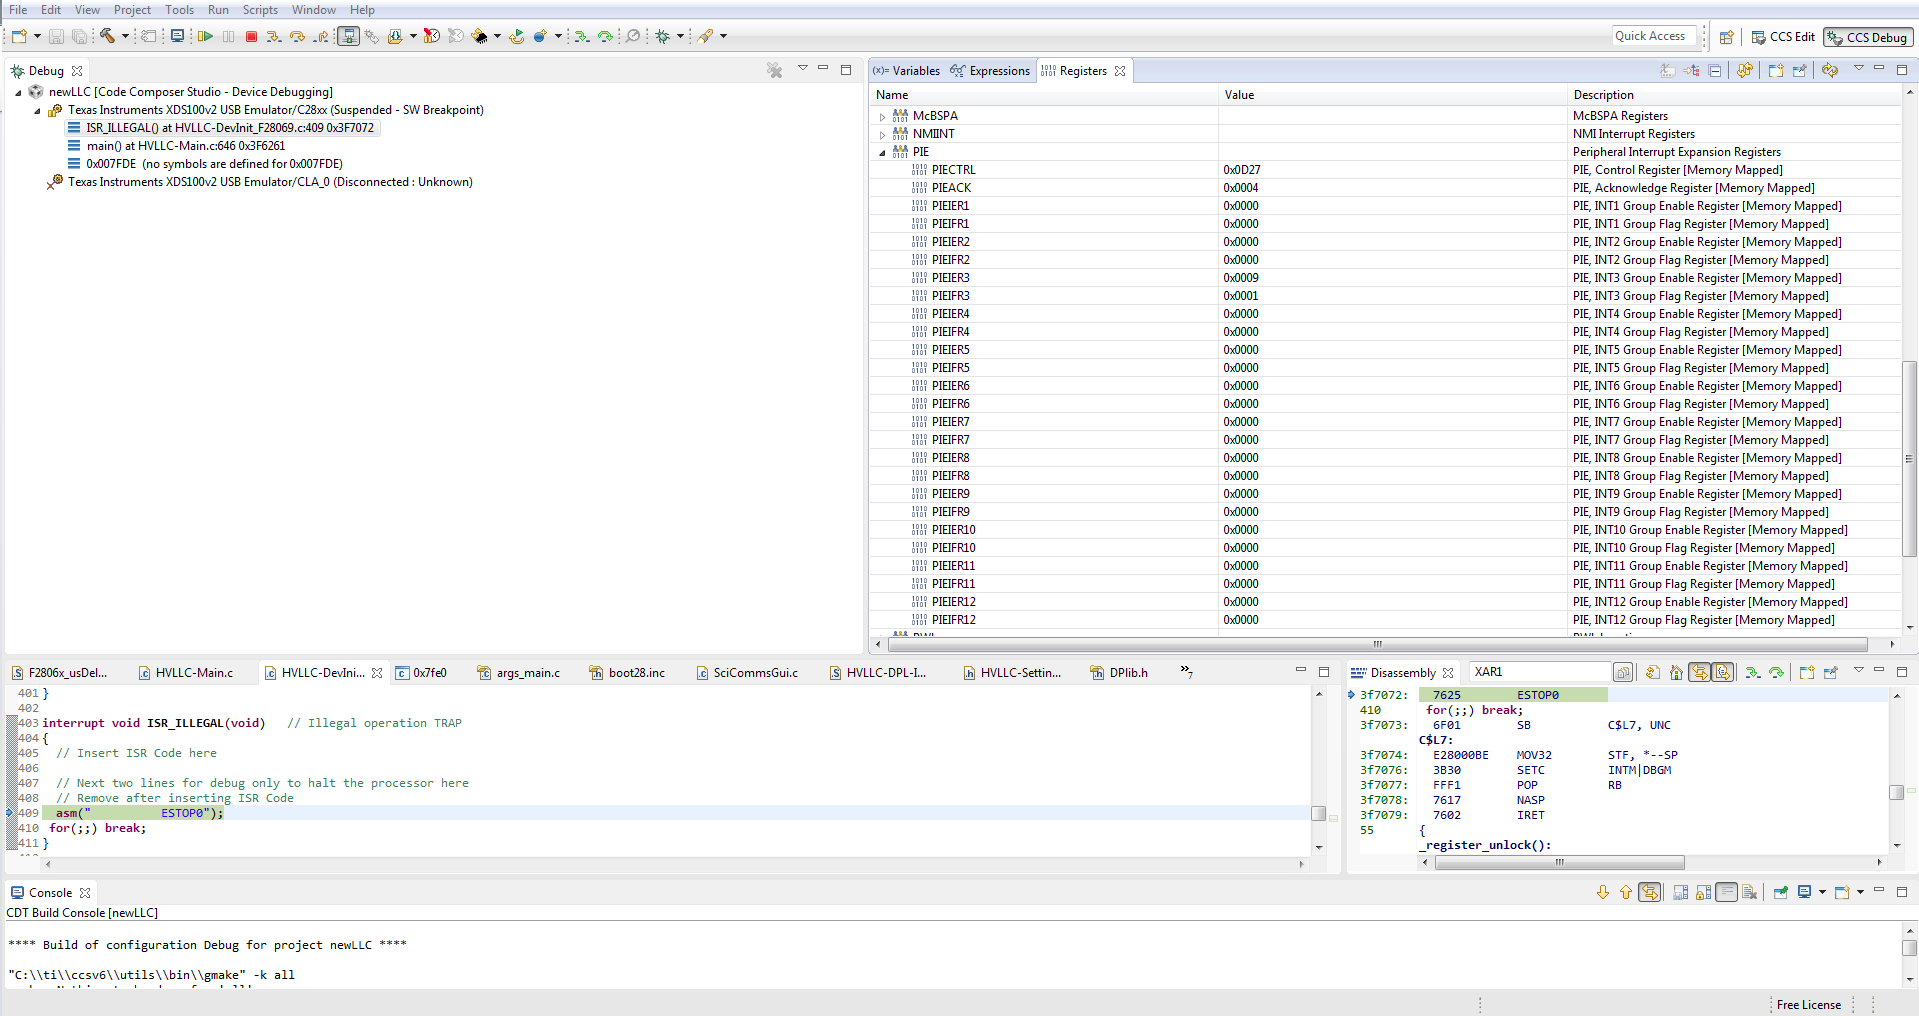Viewport: 1919px width, 1016px height.
Task: Toggle Show Source in Disassembly view
Action: tap(1723, 672)
